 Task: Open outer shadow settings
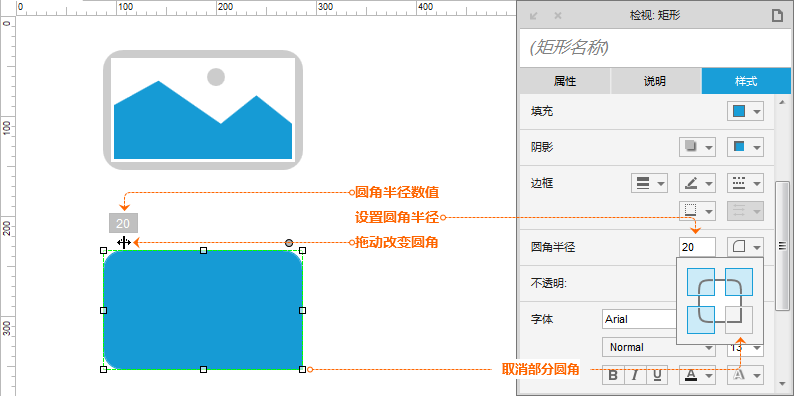tap(697, 147)
